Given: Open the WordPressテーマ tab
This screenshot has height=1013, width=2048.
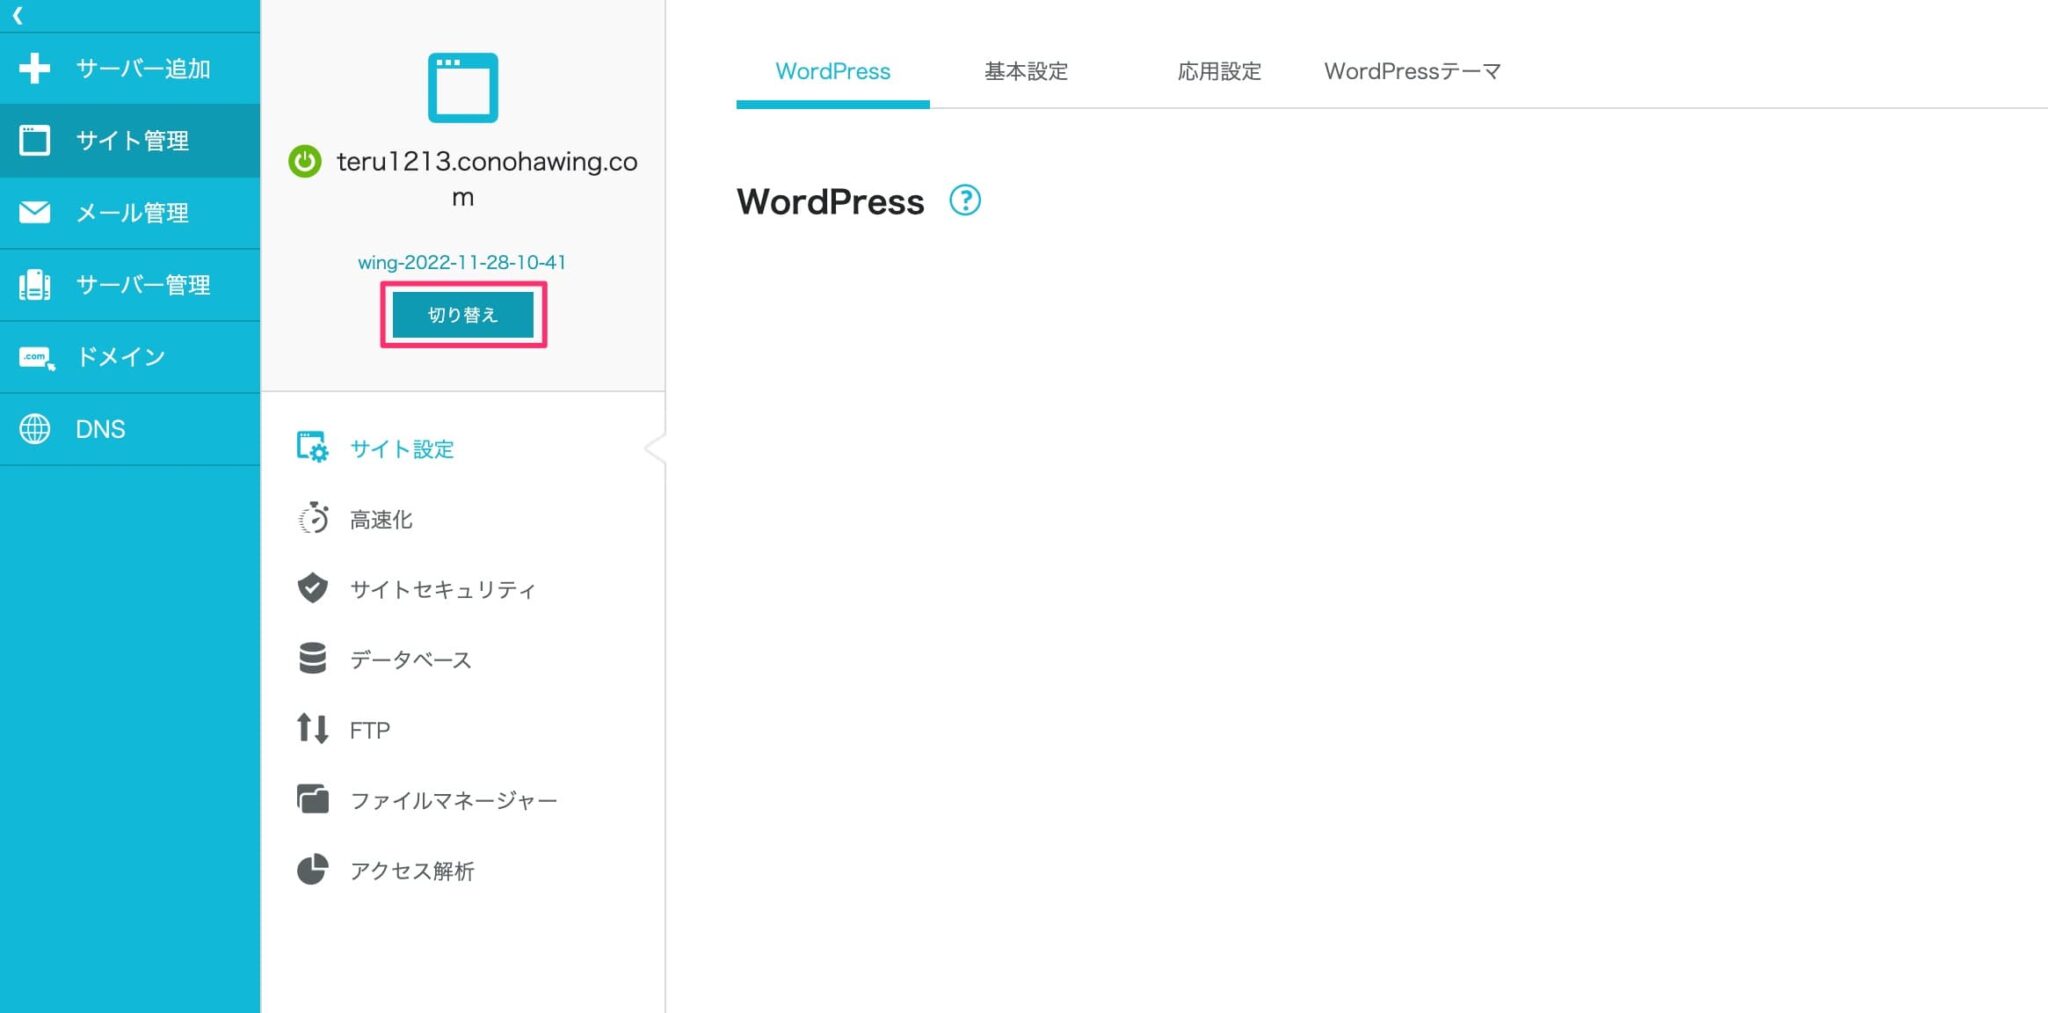Looking at the screenshot, I should 1411,71.
